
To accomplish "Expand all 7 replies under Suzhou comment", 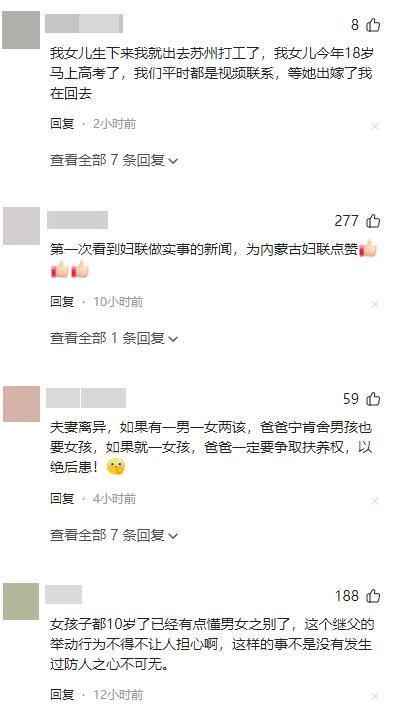I will tap(114, 160).
